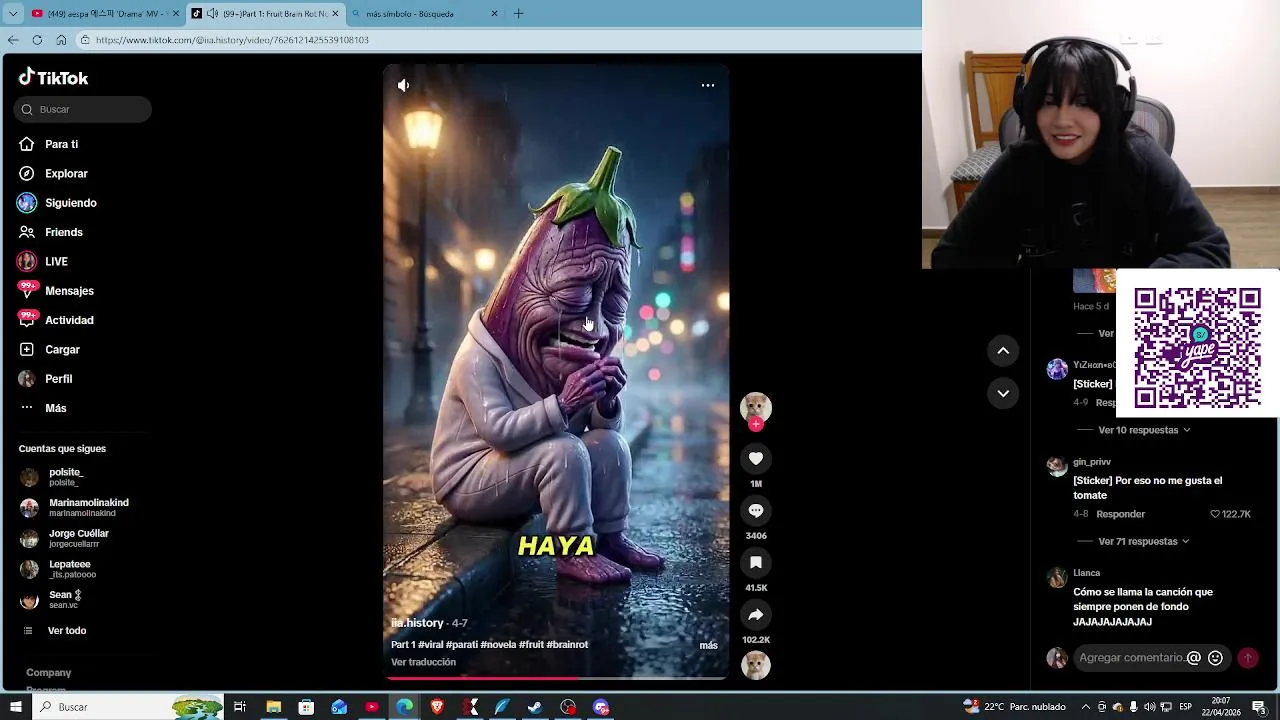Open gin_privv's commenter profile
This screenshot has width=1280, height=720.
(x=1092, y=462)
